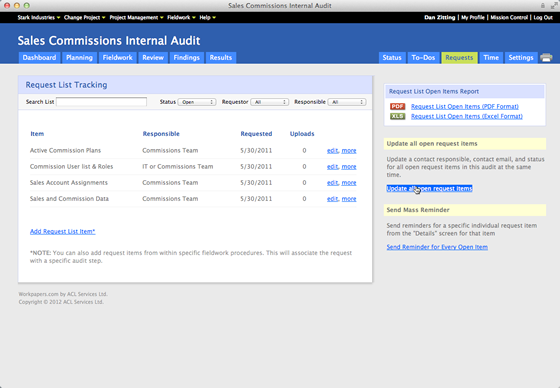The image size is (560, 388).
Task: Switch to the Planning tab
Action: pos(79,58)
